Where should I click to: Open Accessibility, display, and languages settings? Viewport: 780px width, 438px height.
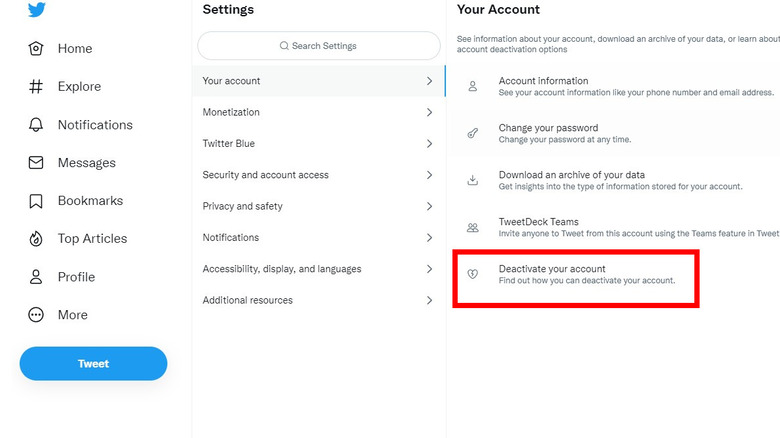point(282,269)
